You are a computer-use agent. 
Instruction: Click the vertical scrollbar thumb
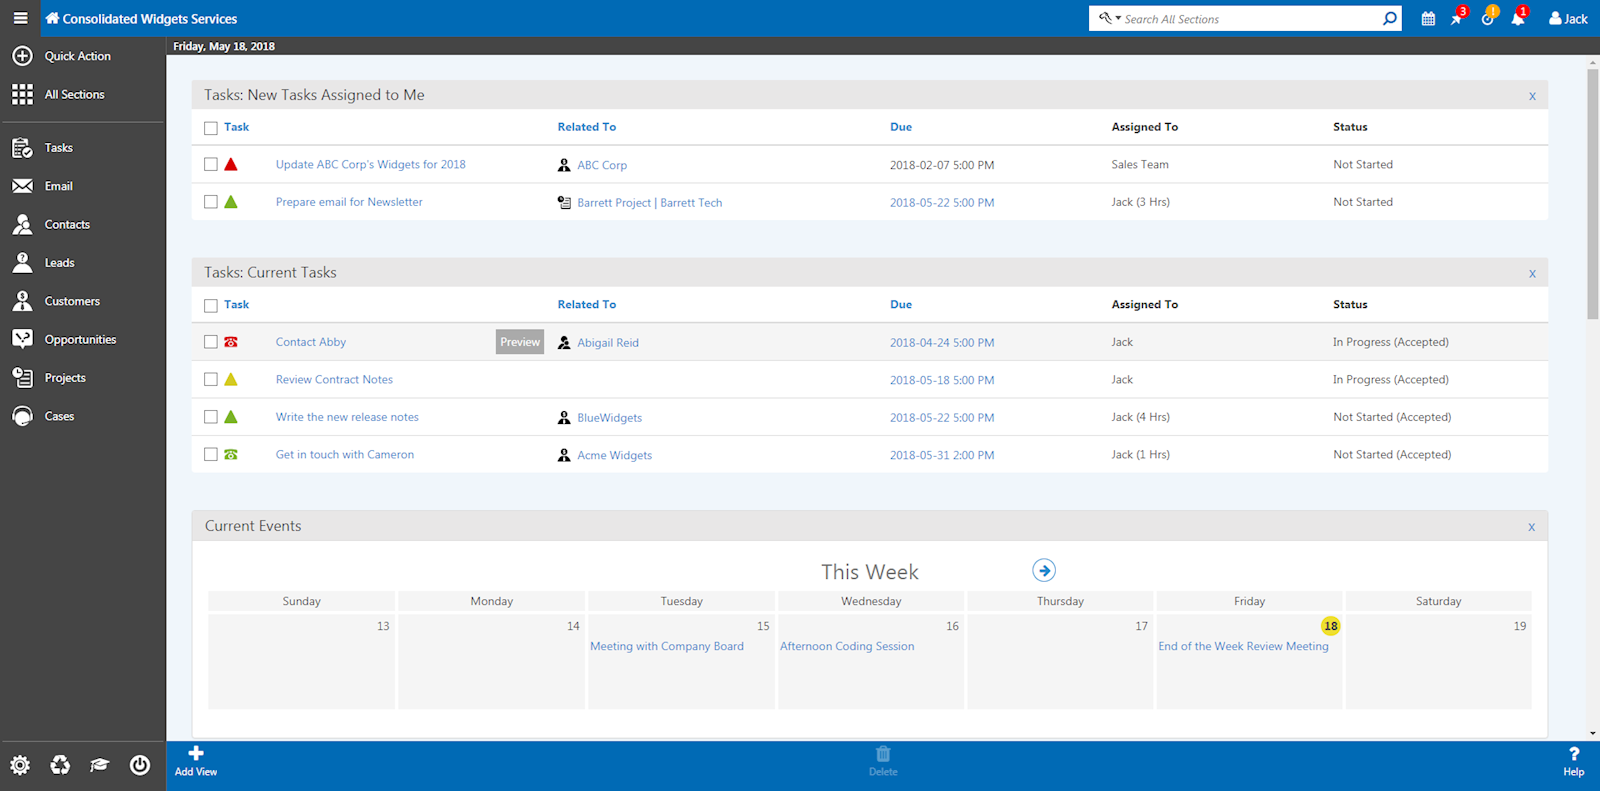click(1592, 195)
